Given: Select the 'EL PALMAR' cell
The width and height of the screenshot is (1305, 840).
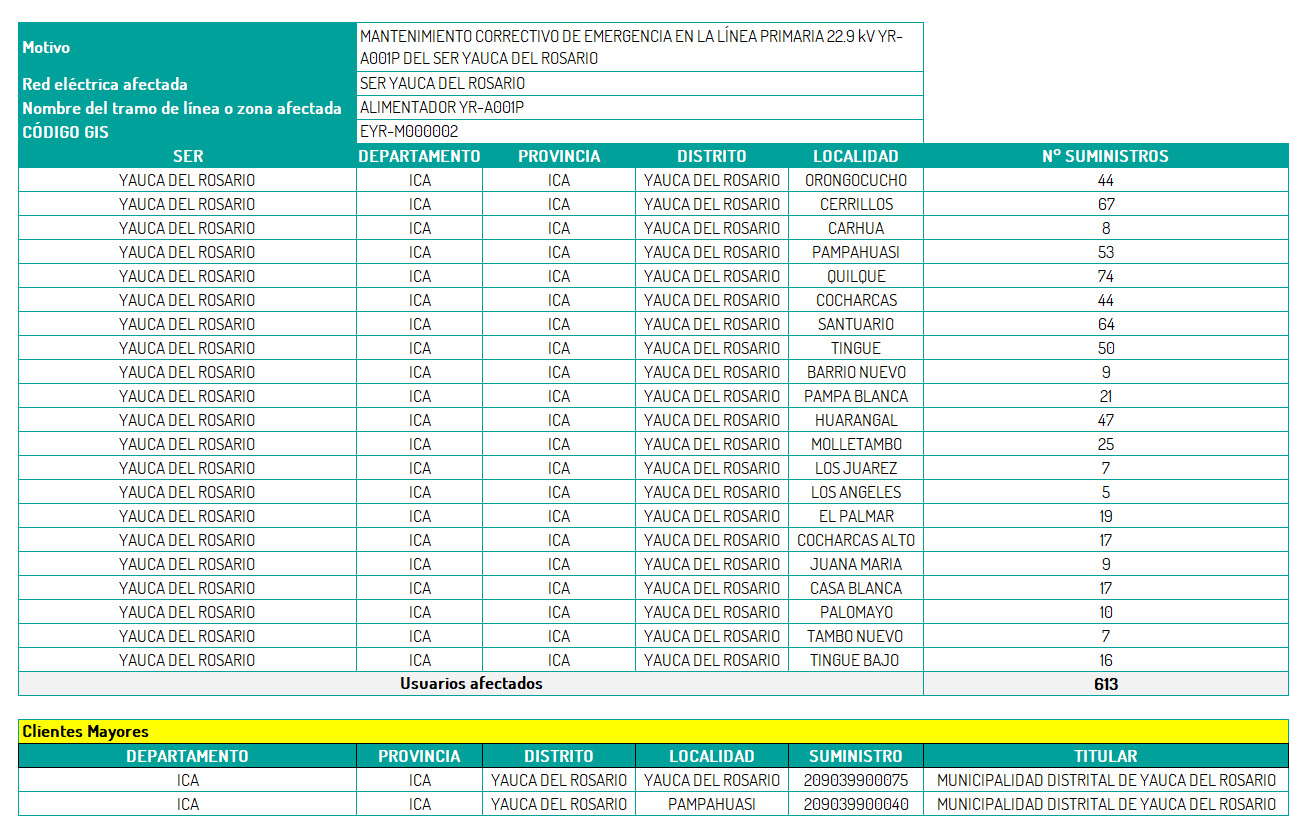Looking at the screenshot, I should tap(855, 516).
